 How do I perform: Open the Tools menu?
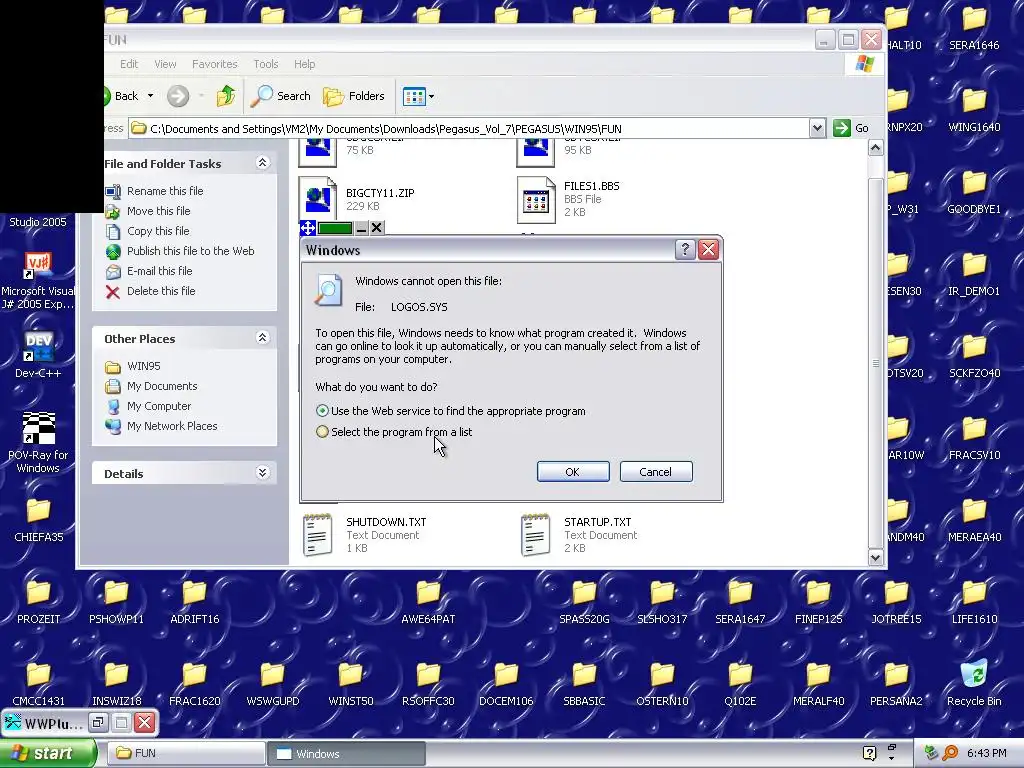pos(266,64)
